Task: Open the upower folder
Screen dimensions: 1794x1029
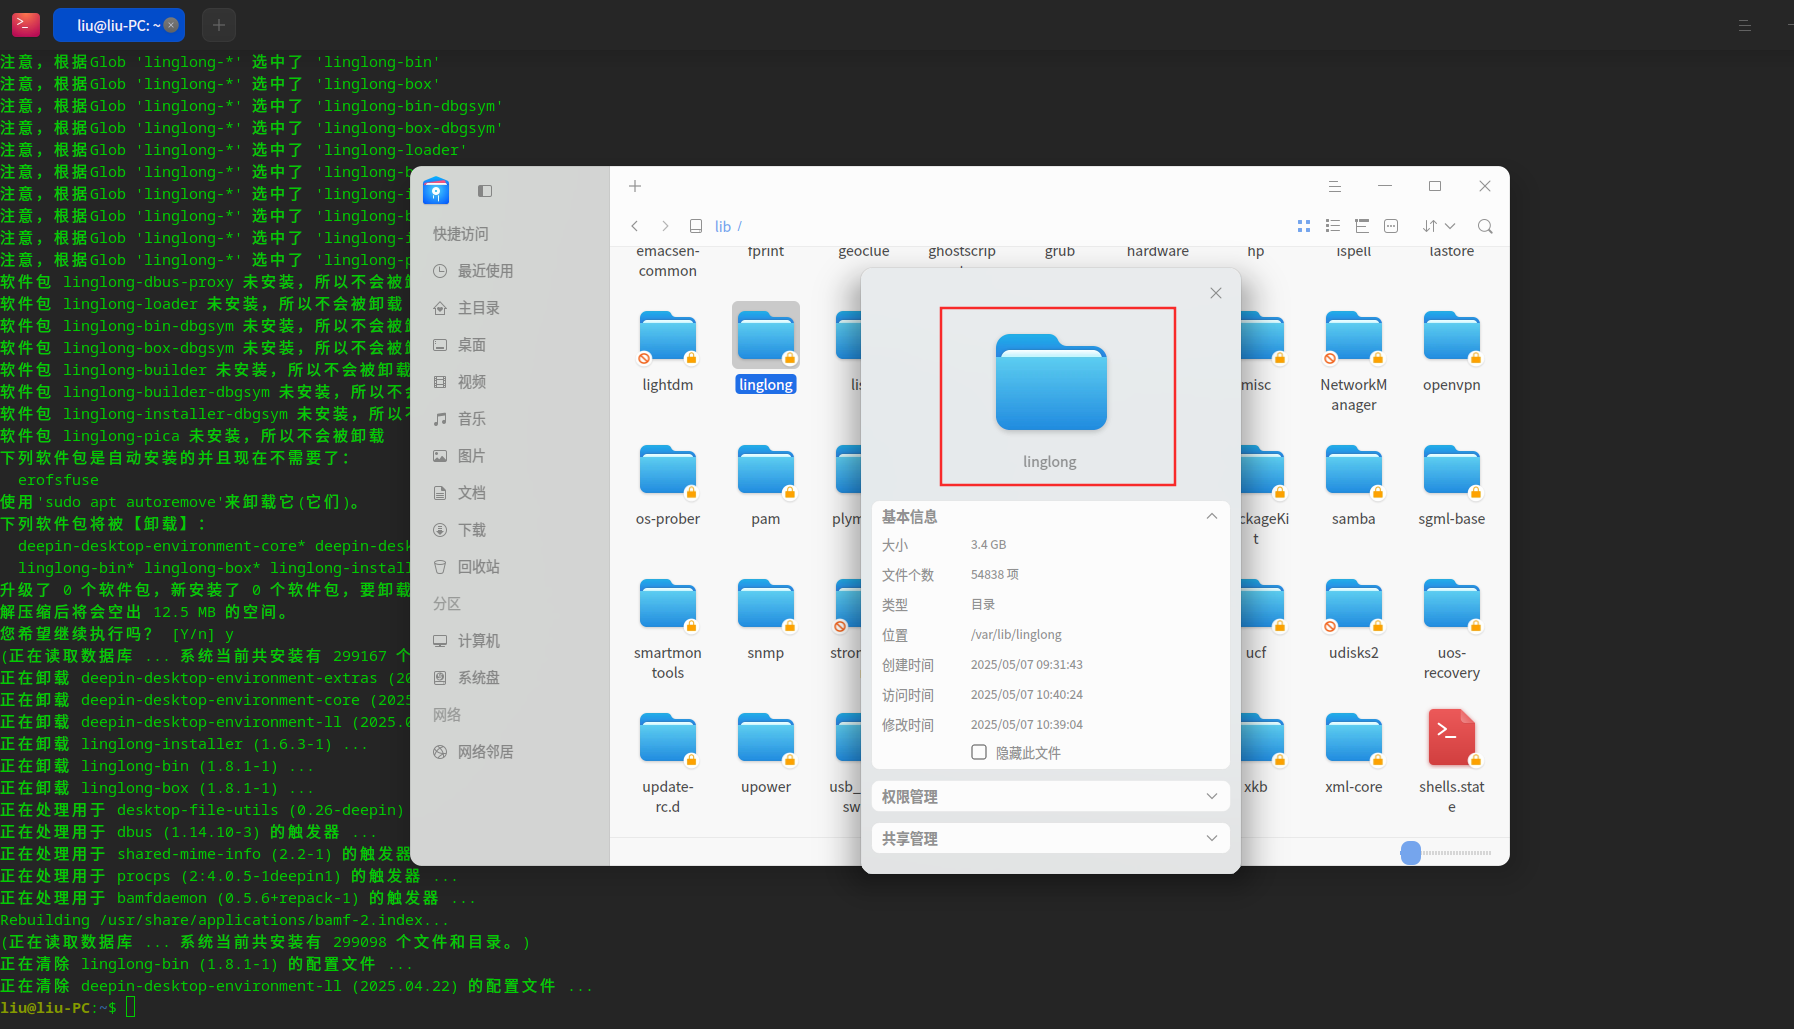Action: (x=765, y=740)
